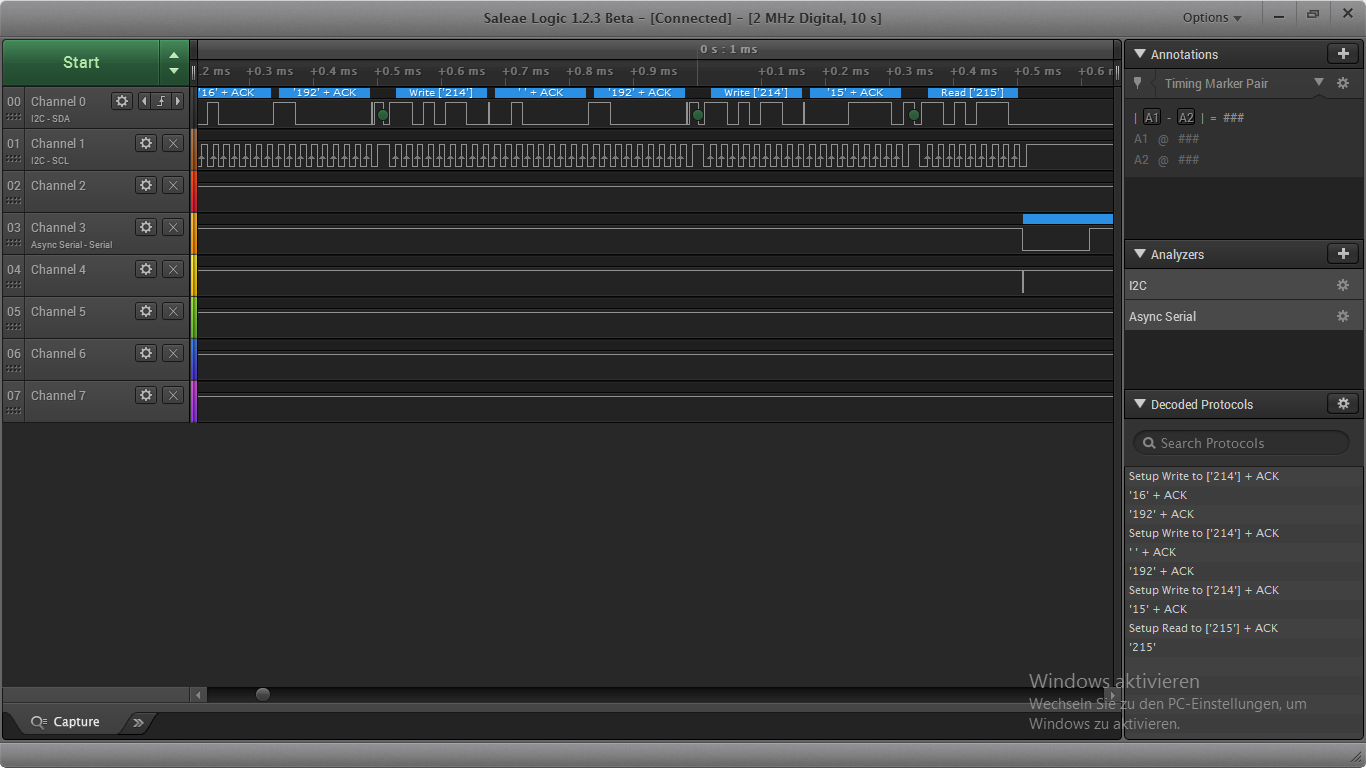
Task: Click the '16' + ACK bubble on the waveform
Action: [234, 93]
